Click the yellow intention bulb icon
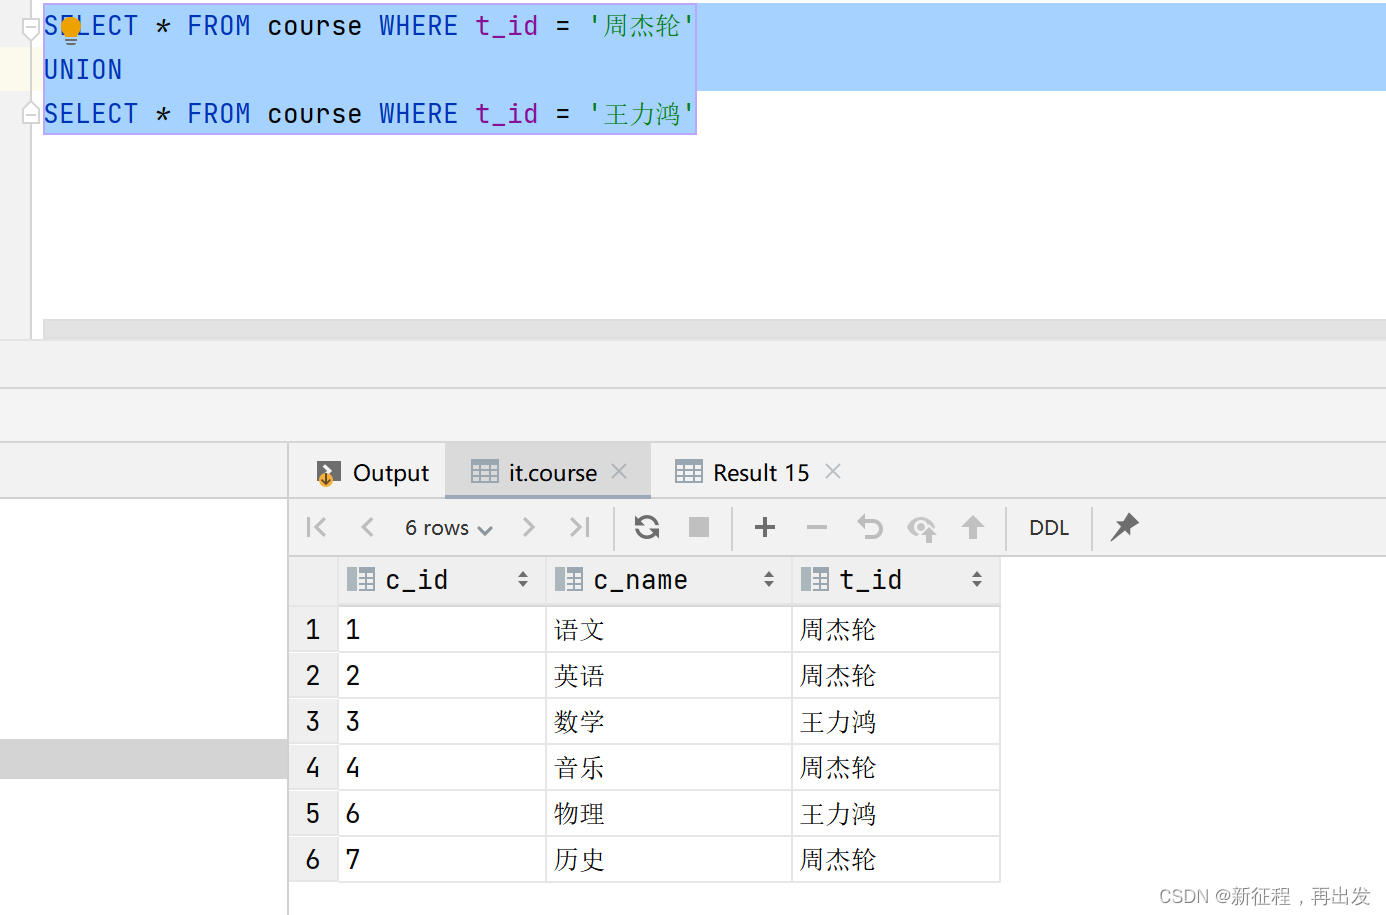1386x915 pixels. 71,30
